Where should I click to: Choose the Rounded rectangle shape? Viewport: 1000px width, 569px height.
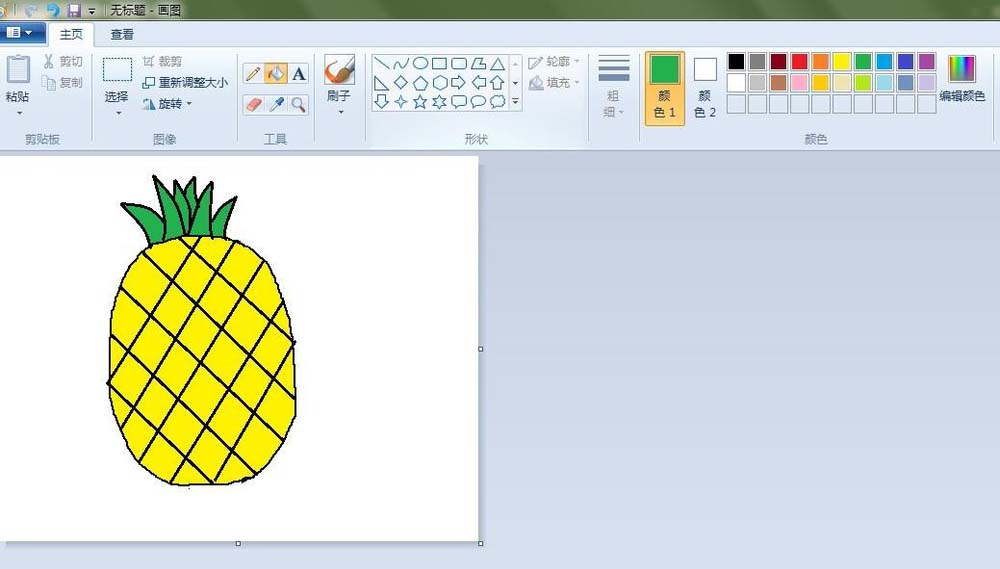pos(459,63)
